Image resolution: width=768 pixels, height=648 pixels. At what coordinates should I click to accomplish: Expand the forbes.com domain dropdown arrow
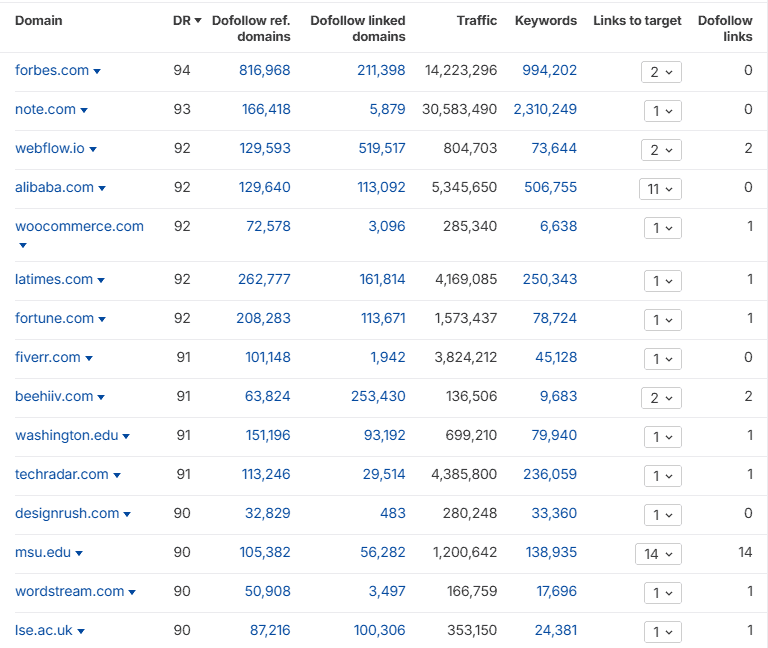point(97,72)
